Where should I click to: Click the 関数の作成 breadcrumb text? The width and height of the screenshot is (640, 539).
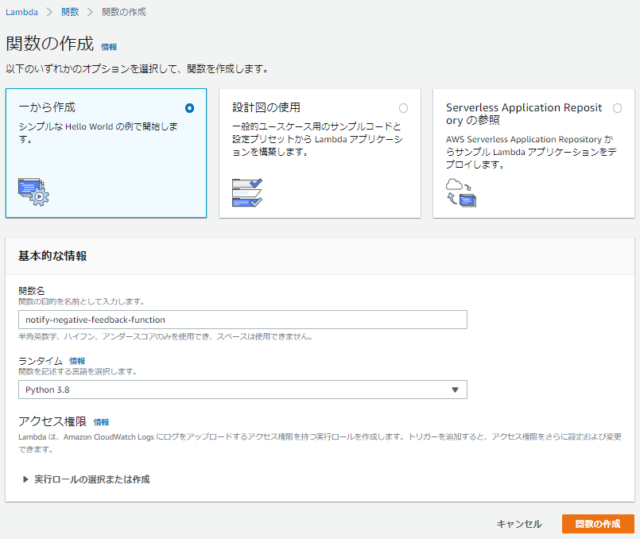pos(124,12)
